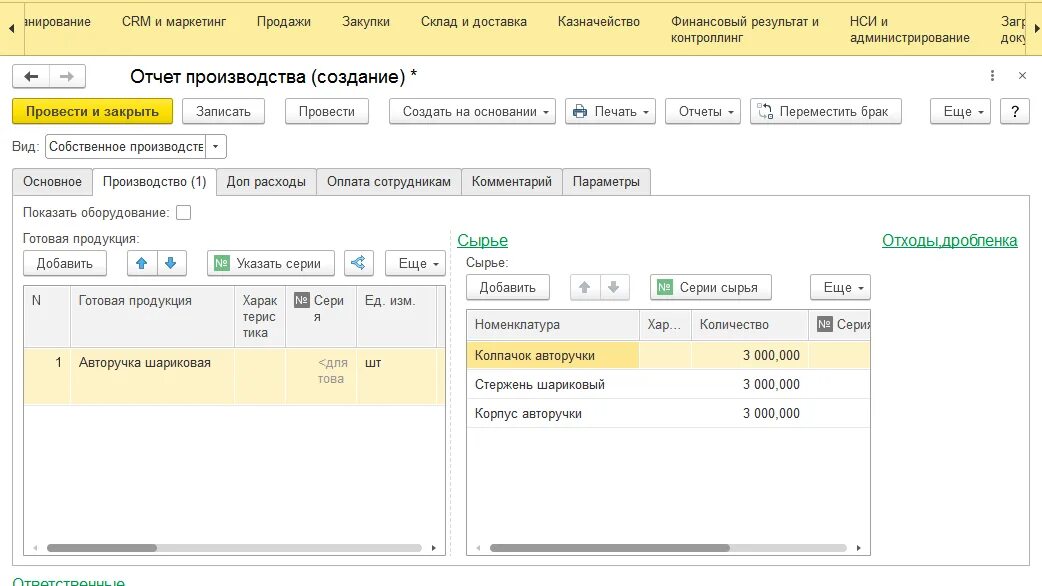The height and width of the screenshot is (586, 1042).
Task: Open top toolbar Еще menu
Action: pyautogui.click(x=960, y=112)
